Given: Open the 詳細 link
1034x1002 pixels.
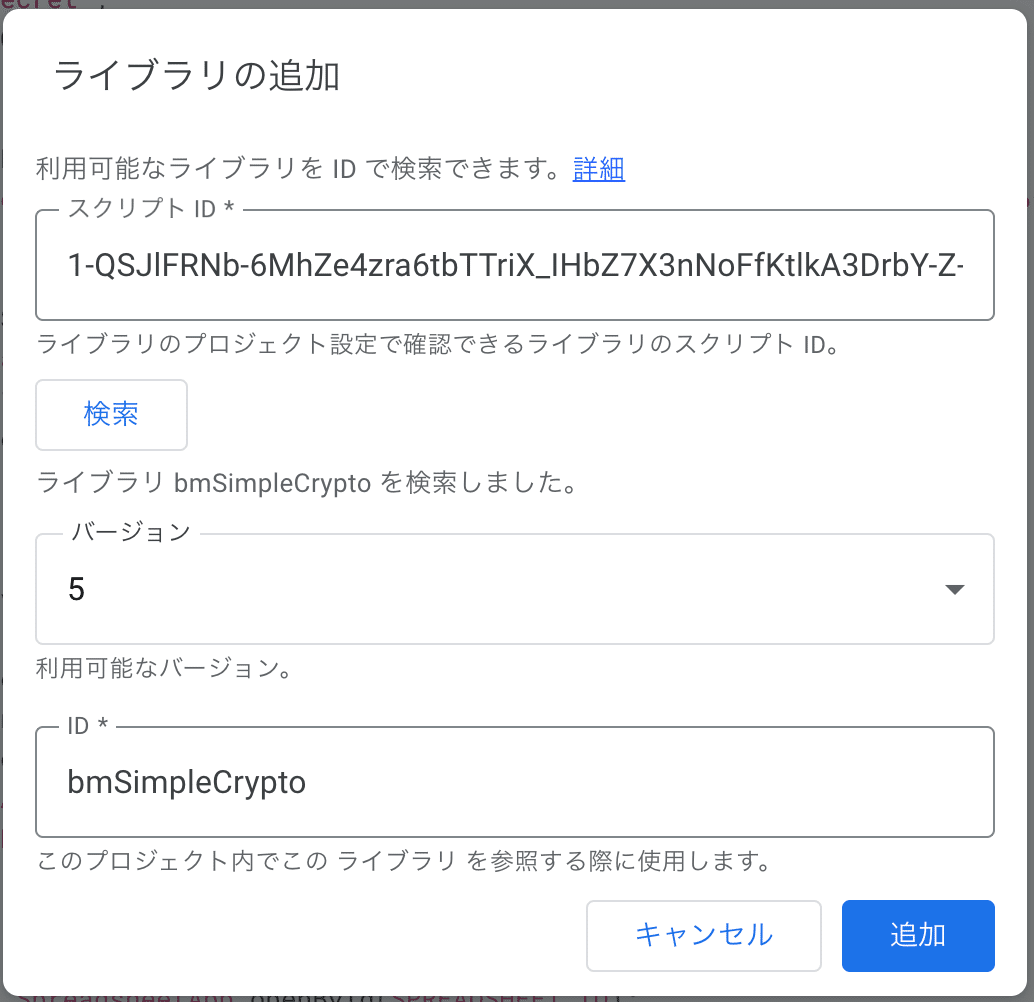Looking at the screenshot, I should (x=598, y=169).
